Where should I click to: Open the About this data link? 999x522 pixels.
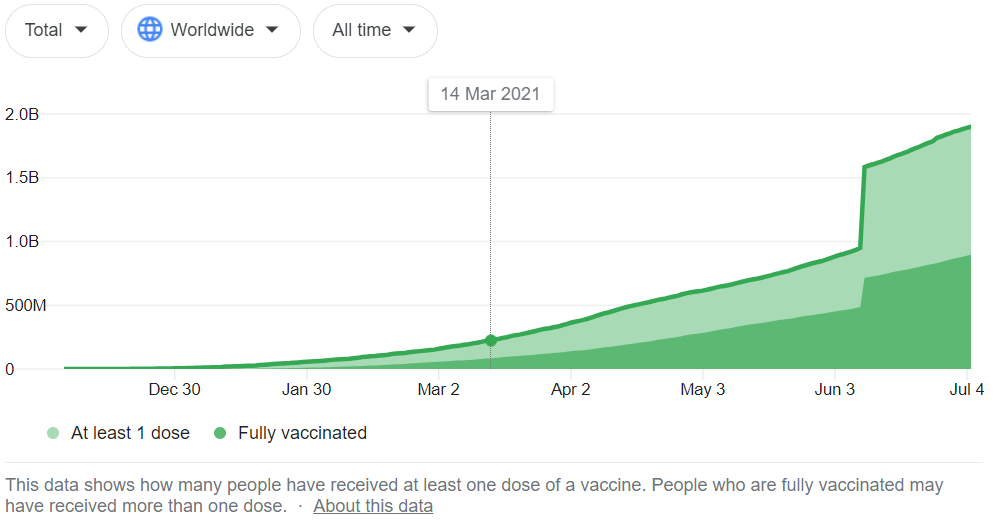[373, 506]
